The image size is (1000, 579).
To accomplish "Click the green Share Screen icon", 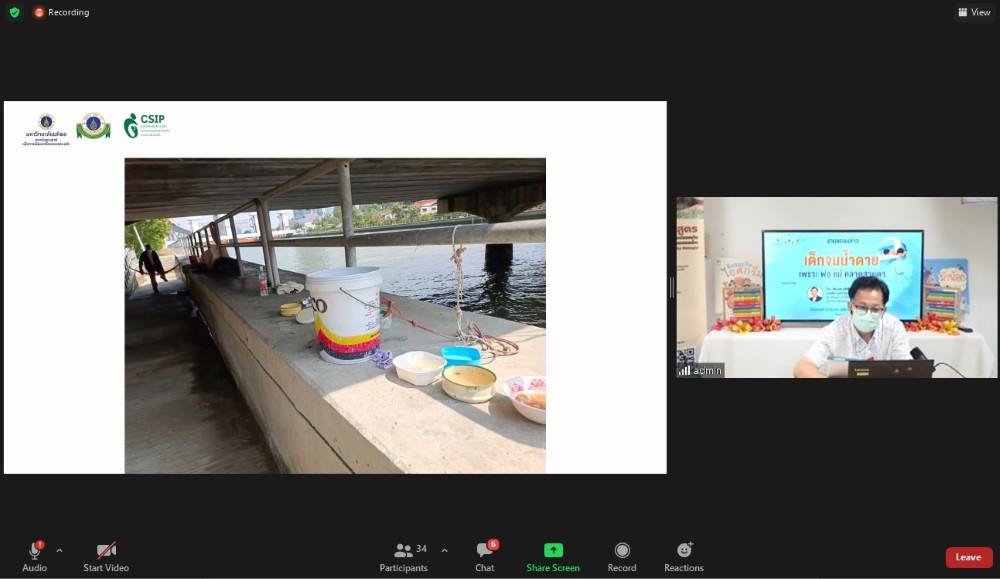I will pyautogui.click(x=553, y=550).
